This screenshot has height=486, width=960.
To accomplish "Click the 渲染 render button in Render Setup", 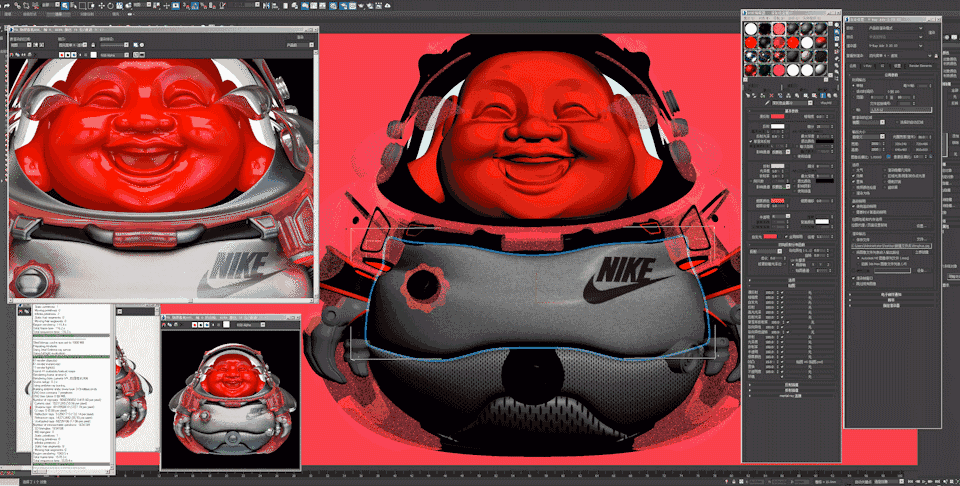I will (932, 32).
